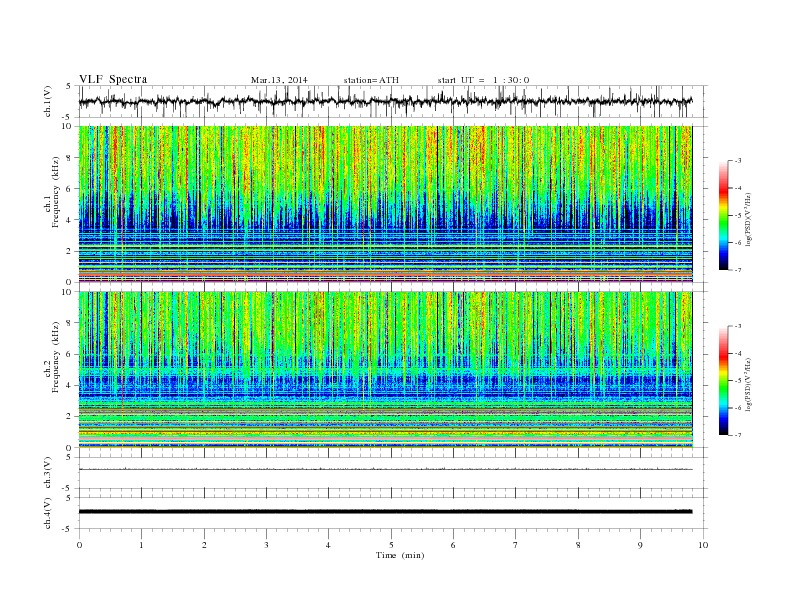
Task: Click the "-7" tick on ch.2 color bar
Action: pyautogui.click(x=737, y=435)
